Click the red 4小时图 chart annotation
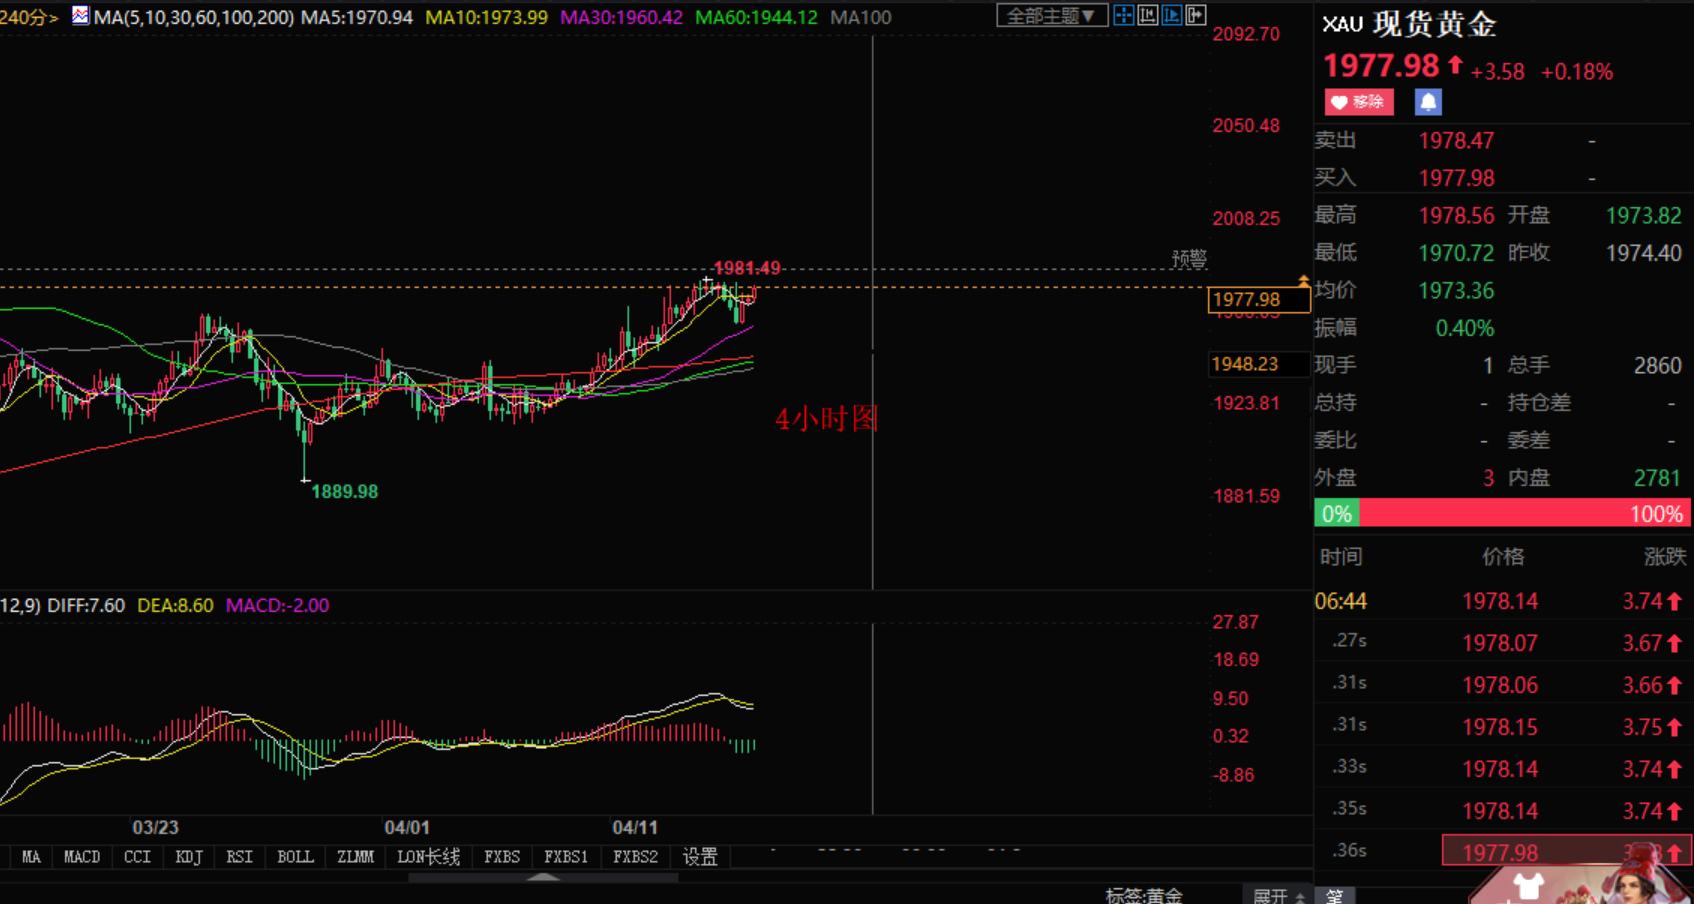1694x904 pixels. pos(827,419)
